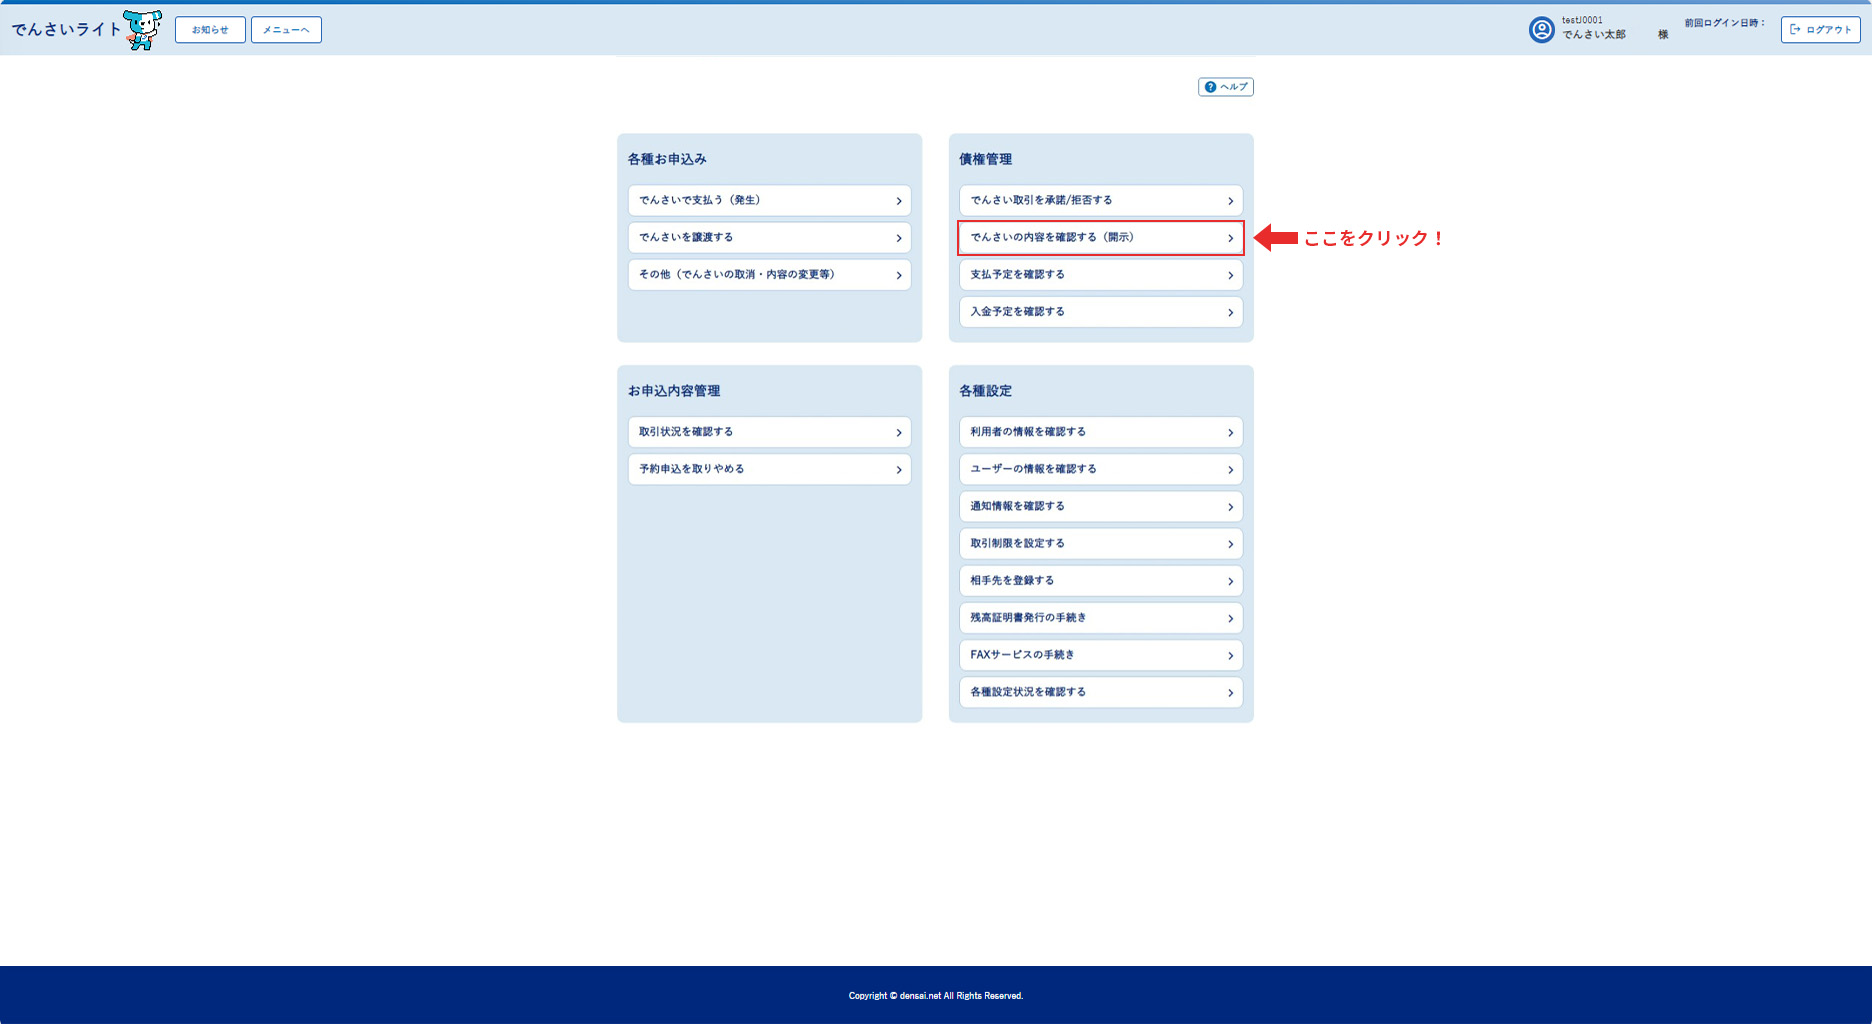The height and width of the screenshot is (1024, 1872).
Task: Open 支払予定を確認する item
Action: coord(1101,274)
